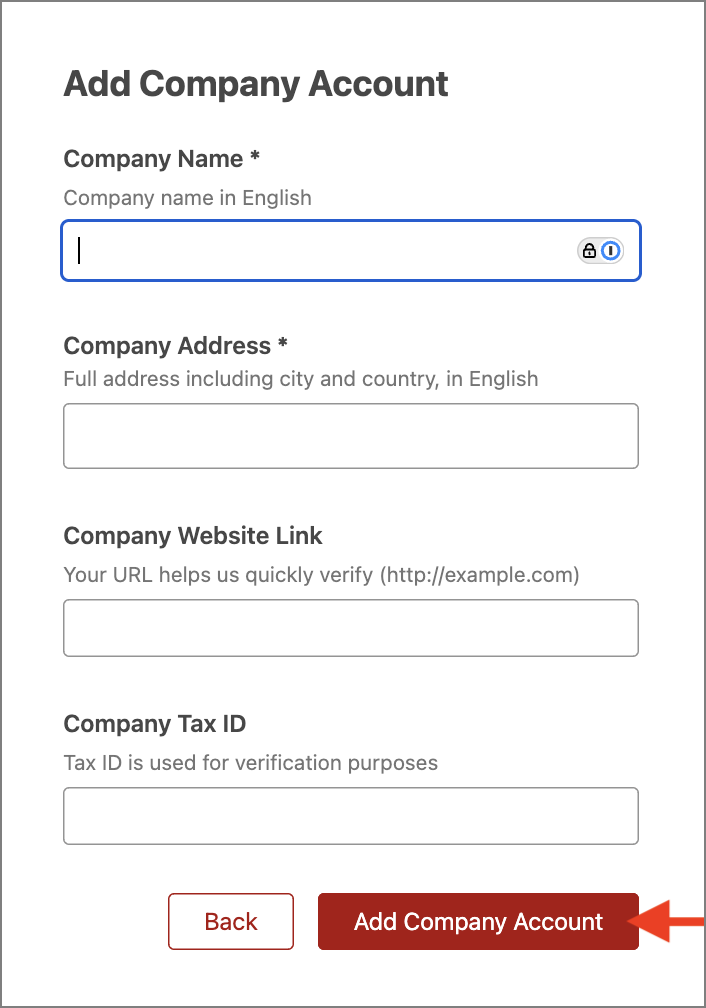
Task: Click the Company Tax ID label
Action: coord(154,724)
